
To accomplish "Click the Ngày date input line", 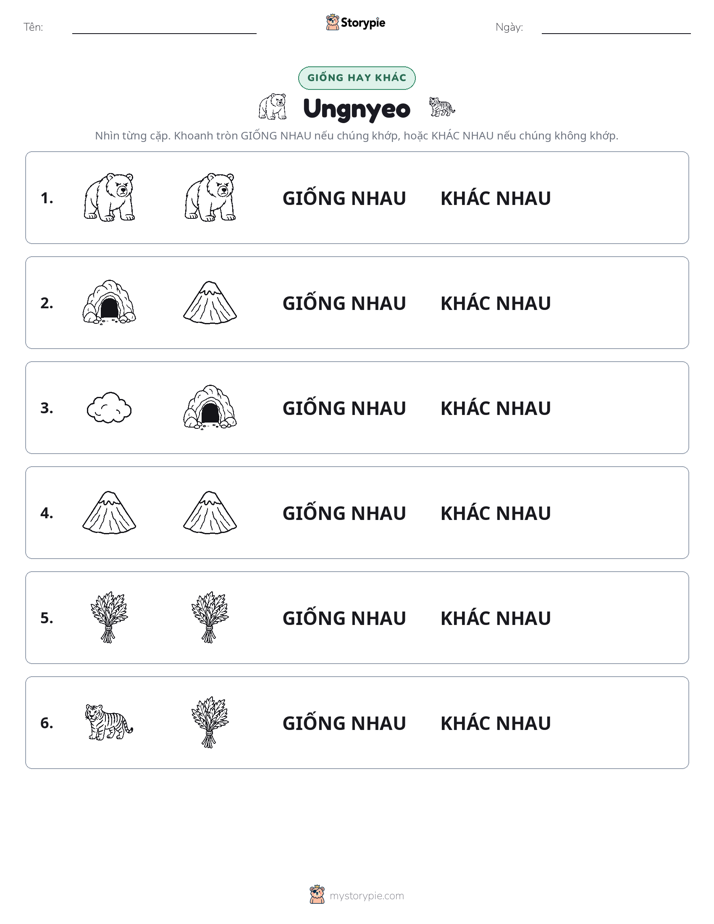I will pos(616,28).
